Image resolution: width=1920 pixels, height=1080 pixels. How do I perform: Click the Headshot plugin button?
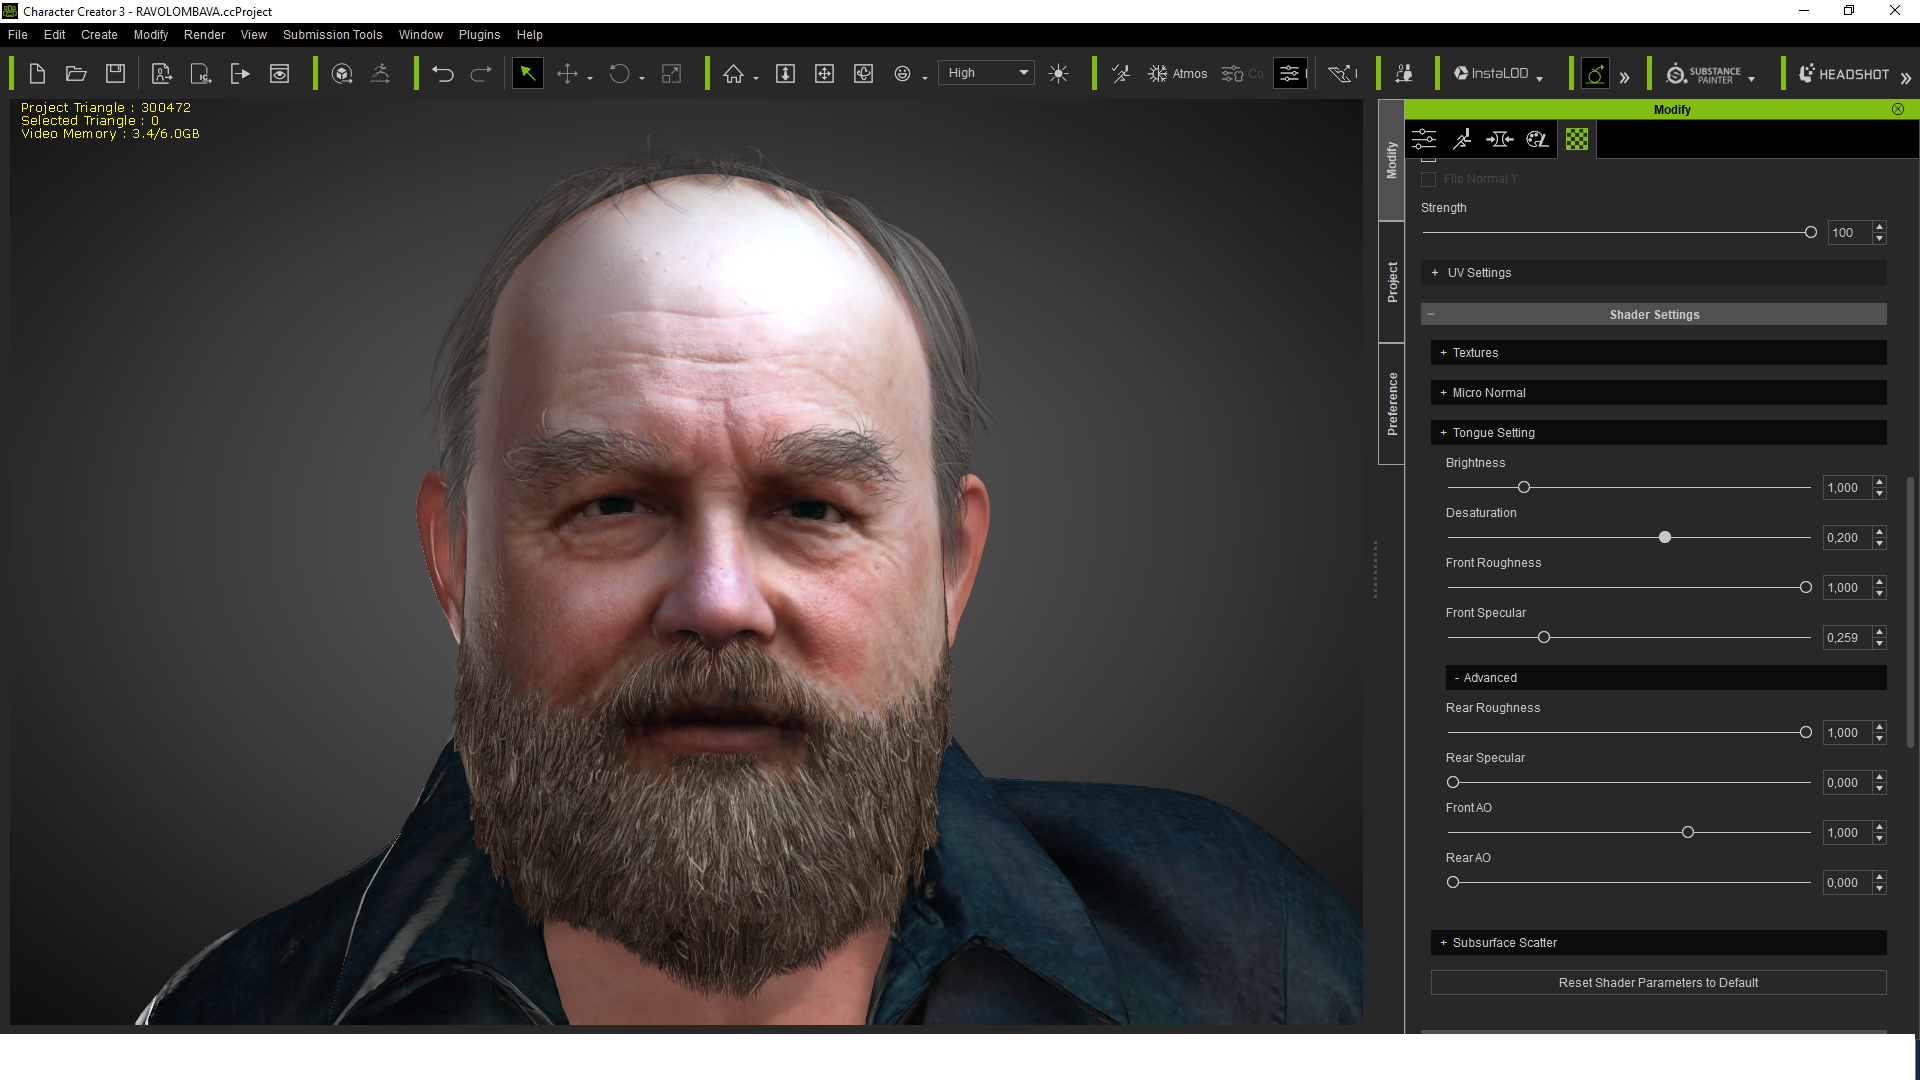[x=1843, y=74]
